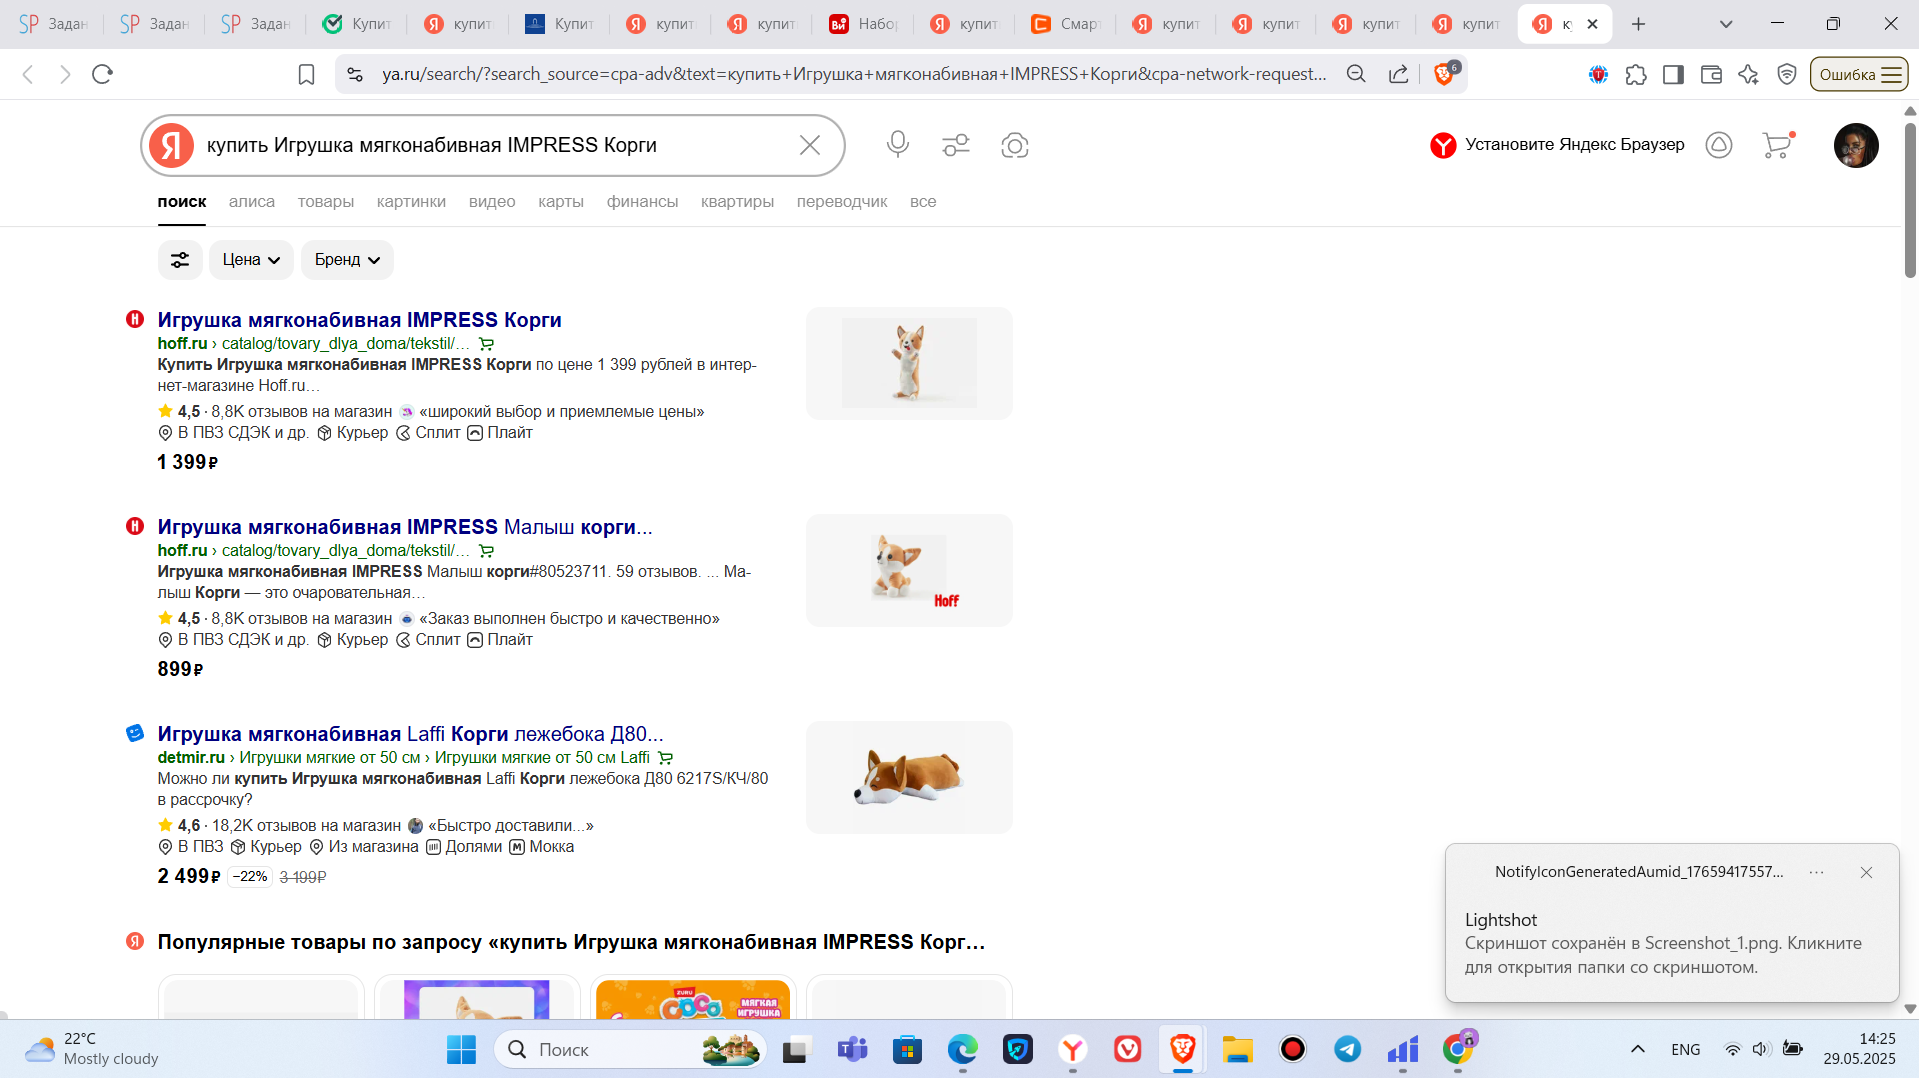The width and height of the screenshot is (1919, 1078).
Task: Click Установите Яндекс Браузер link
Action: (1557, 145)
